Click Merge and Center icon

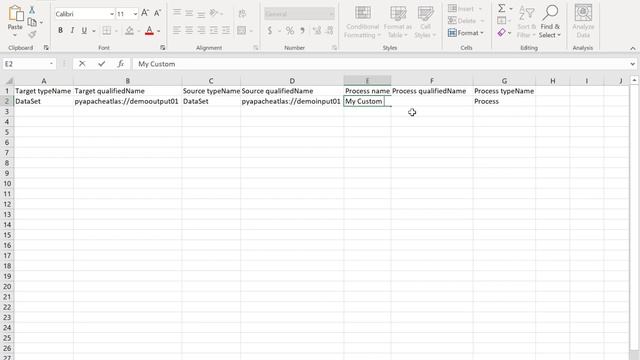point(242,31)
